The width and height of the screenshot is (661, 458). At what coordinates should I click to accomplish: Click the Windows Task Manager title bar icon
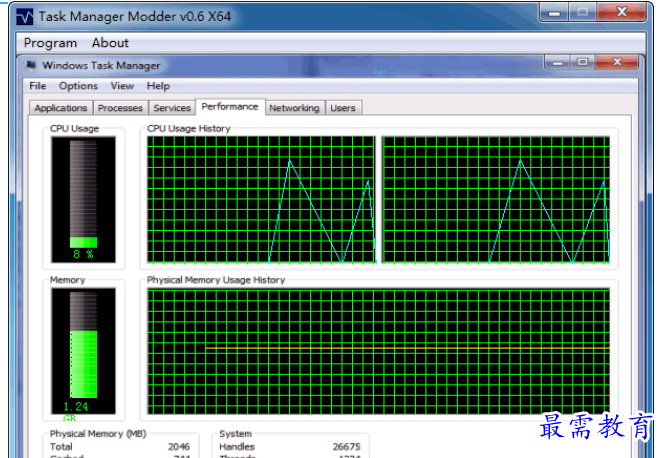click(x=30, y=66)
